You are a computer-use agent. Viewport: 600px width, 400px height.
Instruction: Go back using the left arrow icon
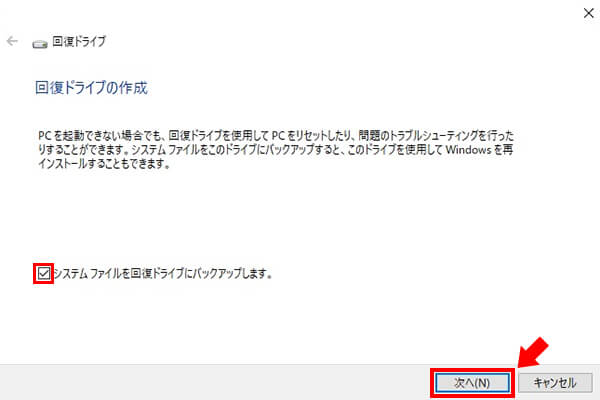click(x=12, y=41)
